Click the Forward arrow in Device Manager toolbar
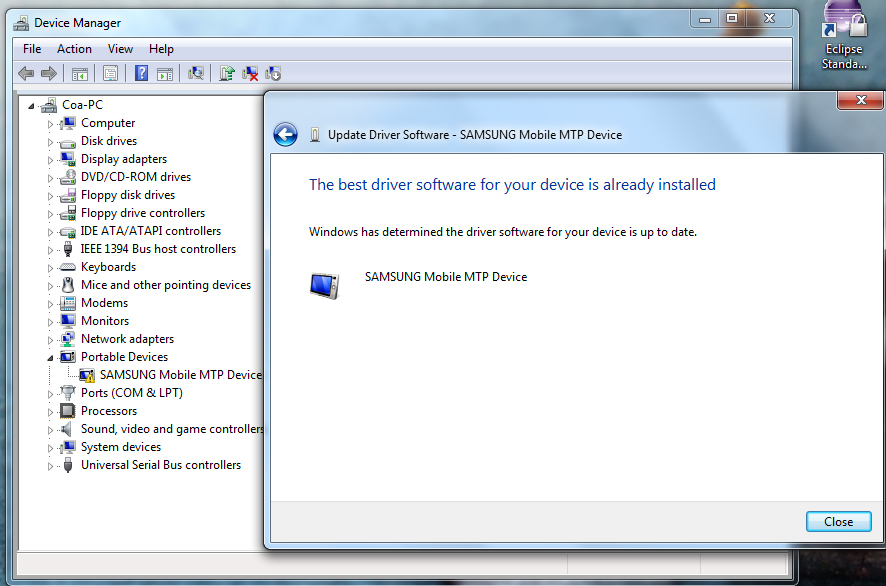The width and height of the screenshot is (886, 586). 49,73
